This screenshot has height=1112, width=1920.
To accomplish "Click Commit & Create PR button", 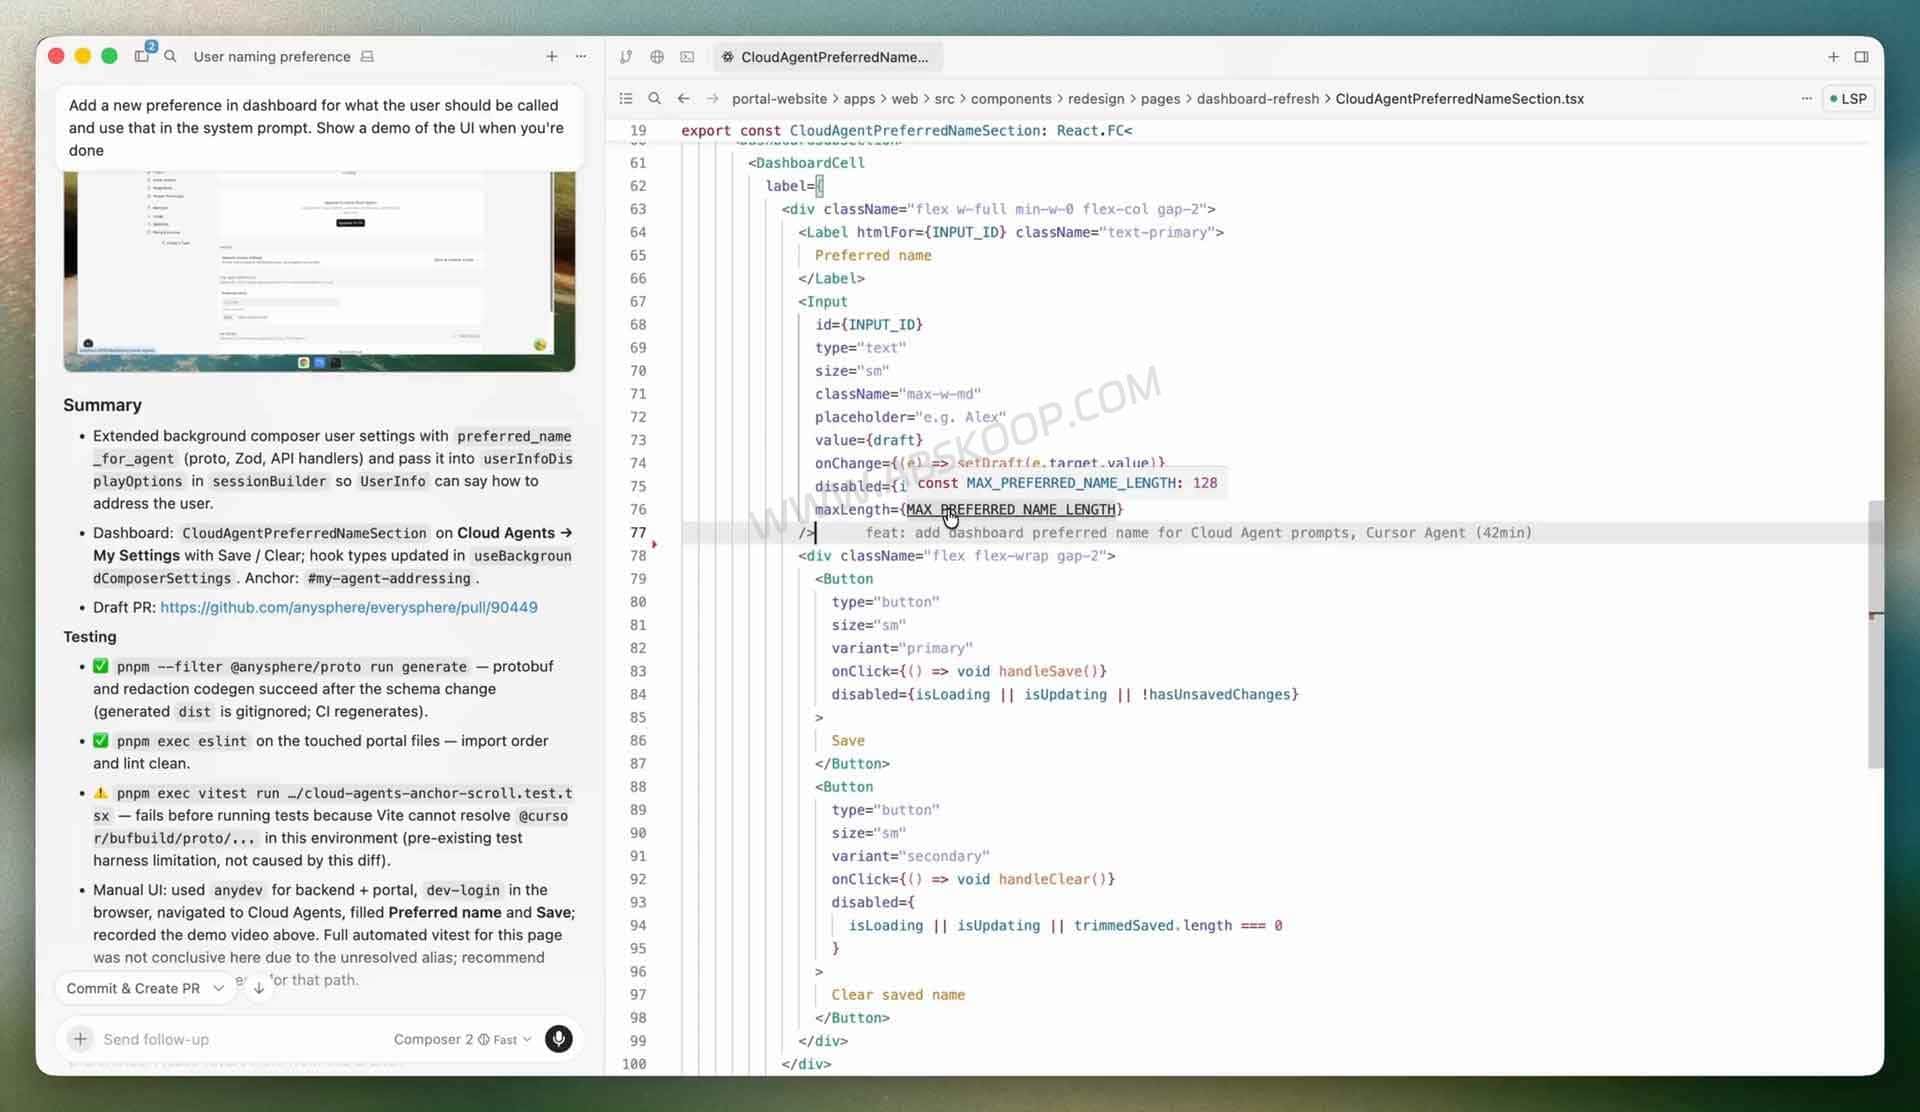I will click(x=133, y=988).
